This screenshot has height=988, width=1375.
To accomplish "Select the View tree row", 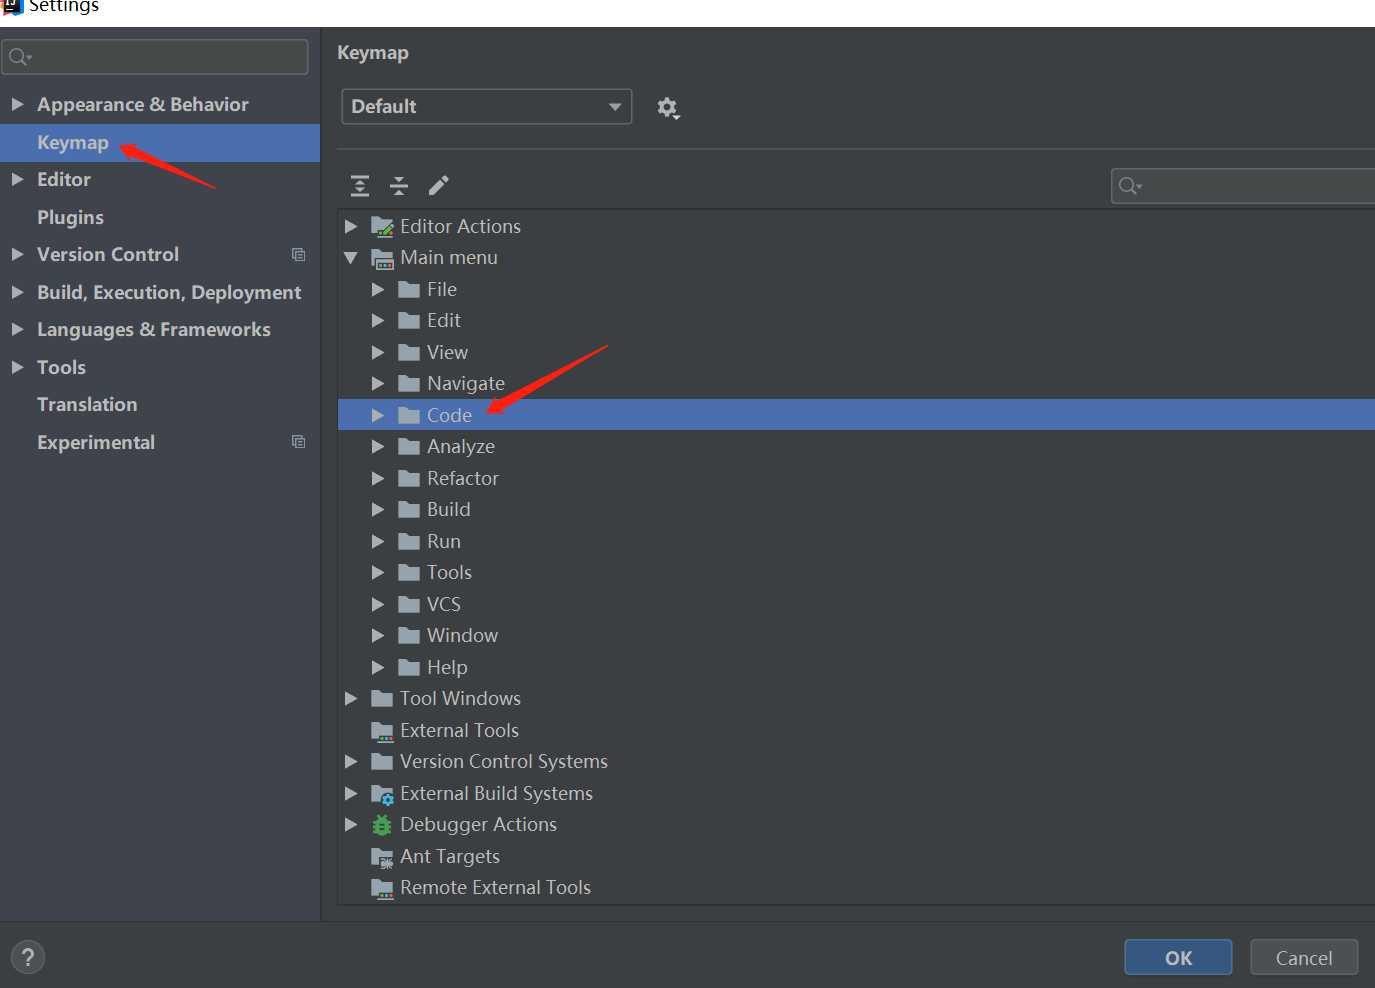I will point(856,352).
